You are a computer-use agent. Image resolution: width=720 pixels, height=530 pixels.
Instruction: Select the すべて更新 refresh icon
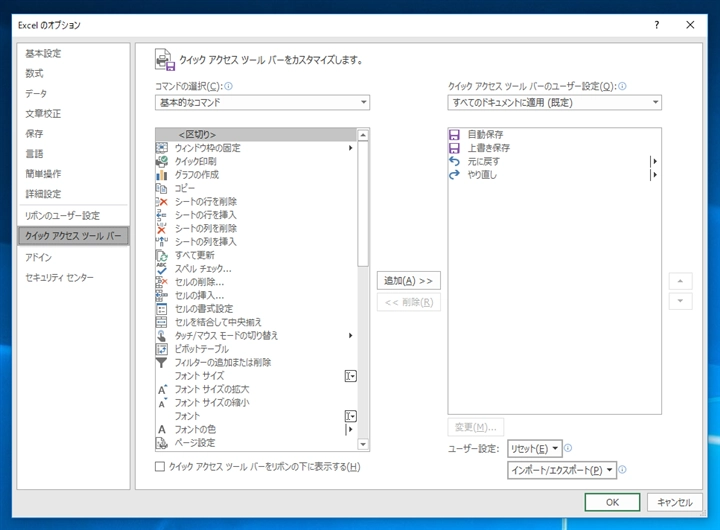162,255
